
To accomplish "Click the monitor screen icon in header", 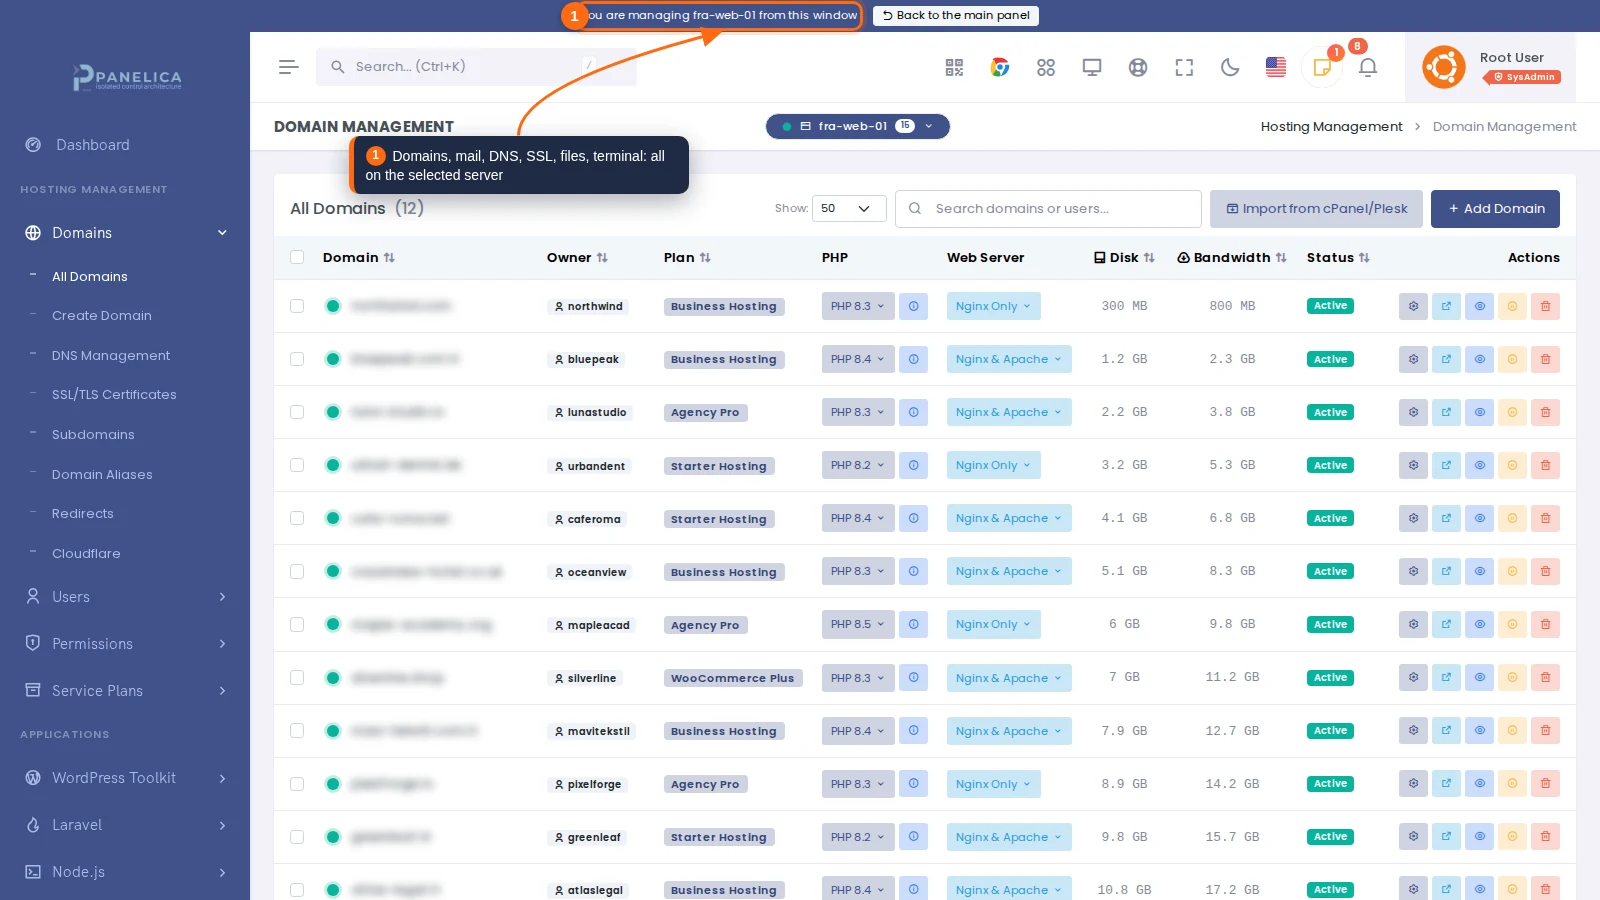I will point(1092,67).
